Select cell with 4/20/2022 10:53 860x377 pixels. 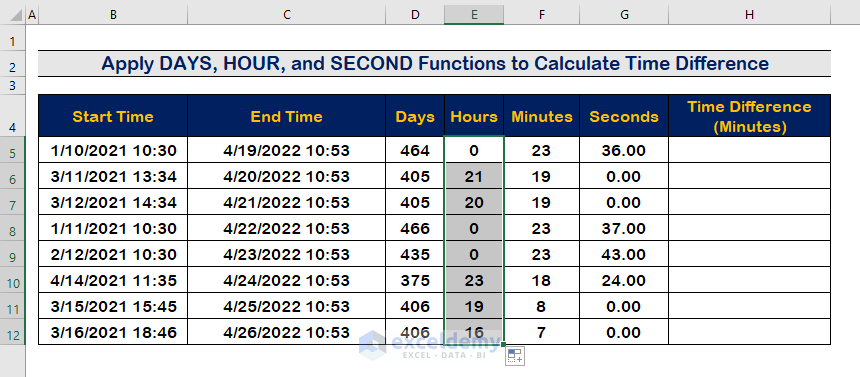tap(286, 176)
